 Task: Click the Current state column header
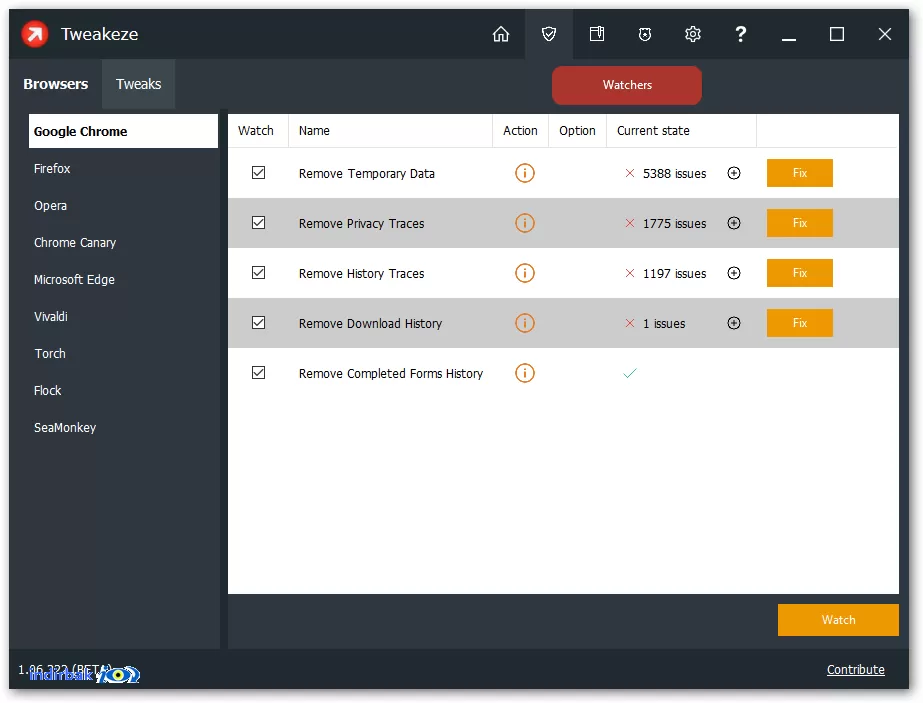click(x=681, y=131)
